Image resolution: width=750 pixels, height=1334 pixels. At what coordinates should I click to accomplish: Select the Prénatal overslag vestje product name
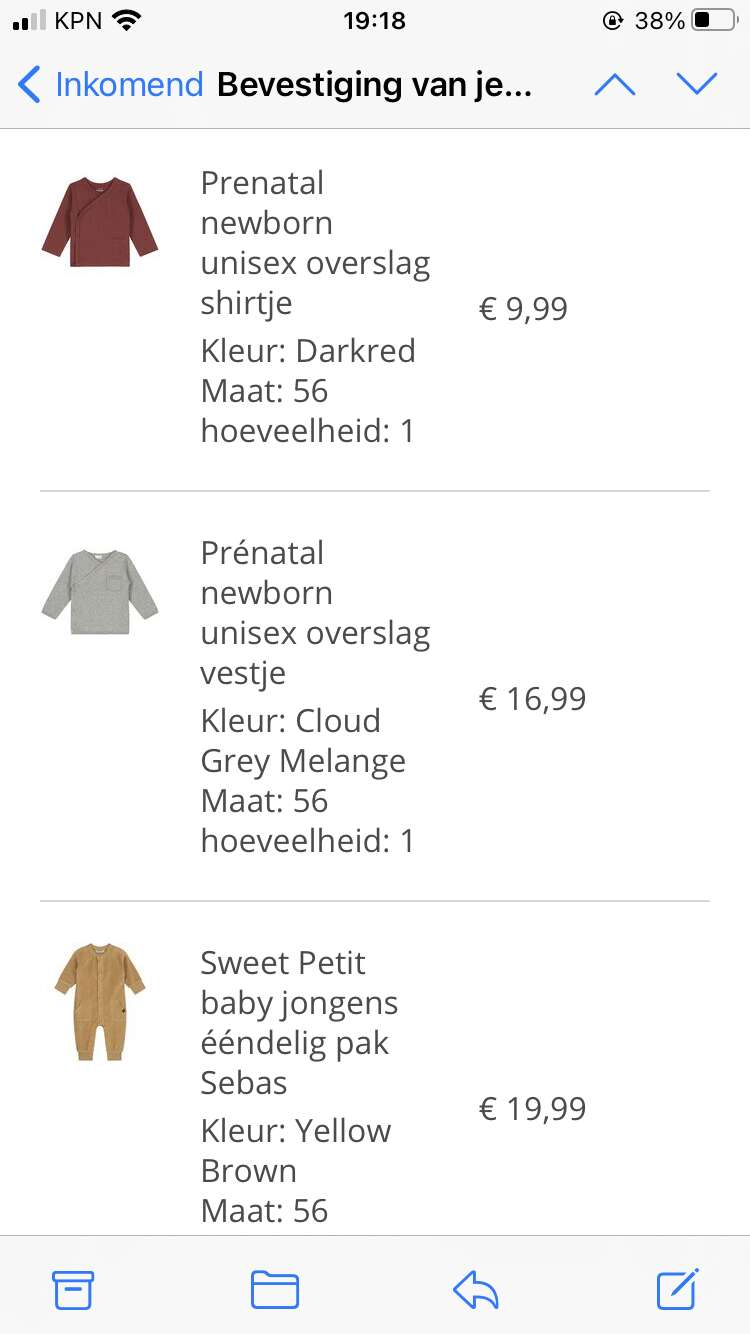click(315, 613)
